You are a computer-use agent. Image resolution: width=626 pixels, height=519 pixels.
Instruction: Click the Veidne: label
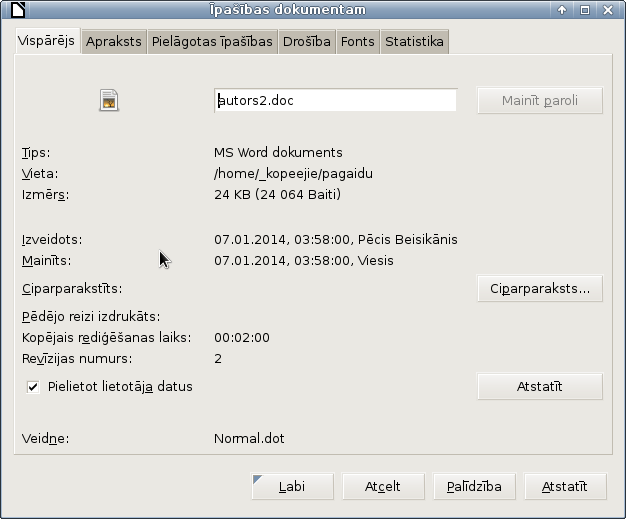46,439
